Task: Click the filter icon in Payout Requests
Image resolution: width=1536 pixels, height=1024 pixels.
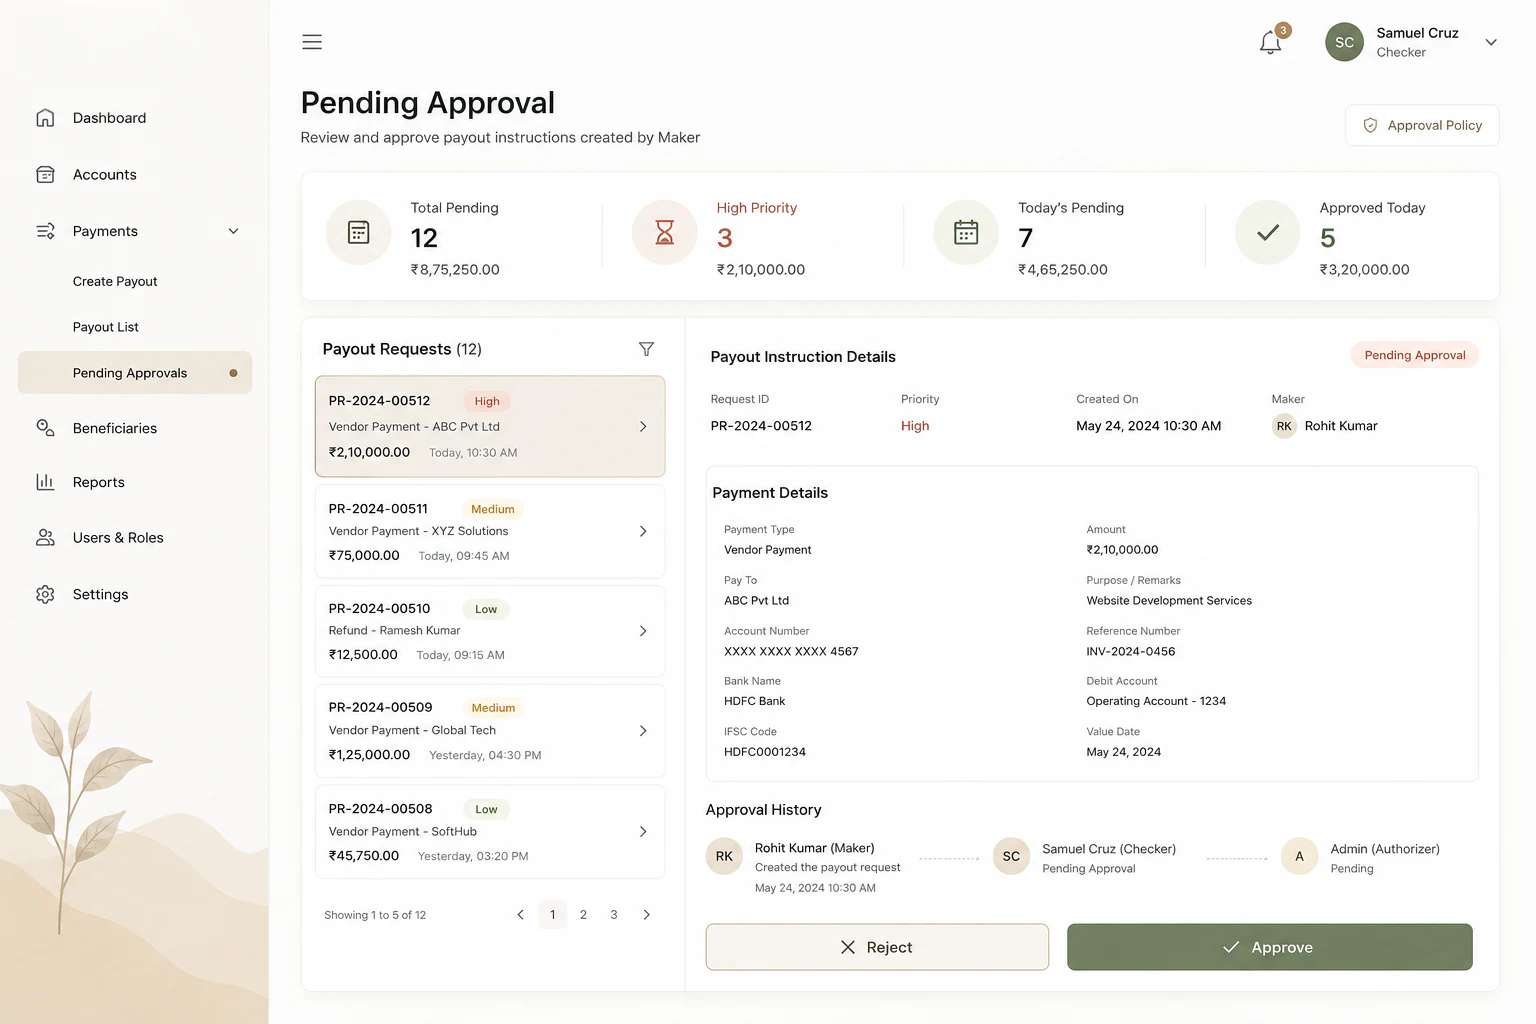Action: pos(646,349)
